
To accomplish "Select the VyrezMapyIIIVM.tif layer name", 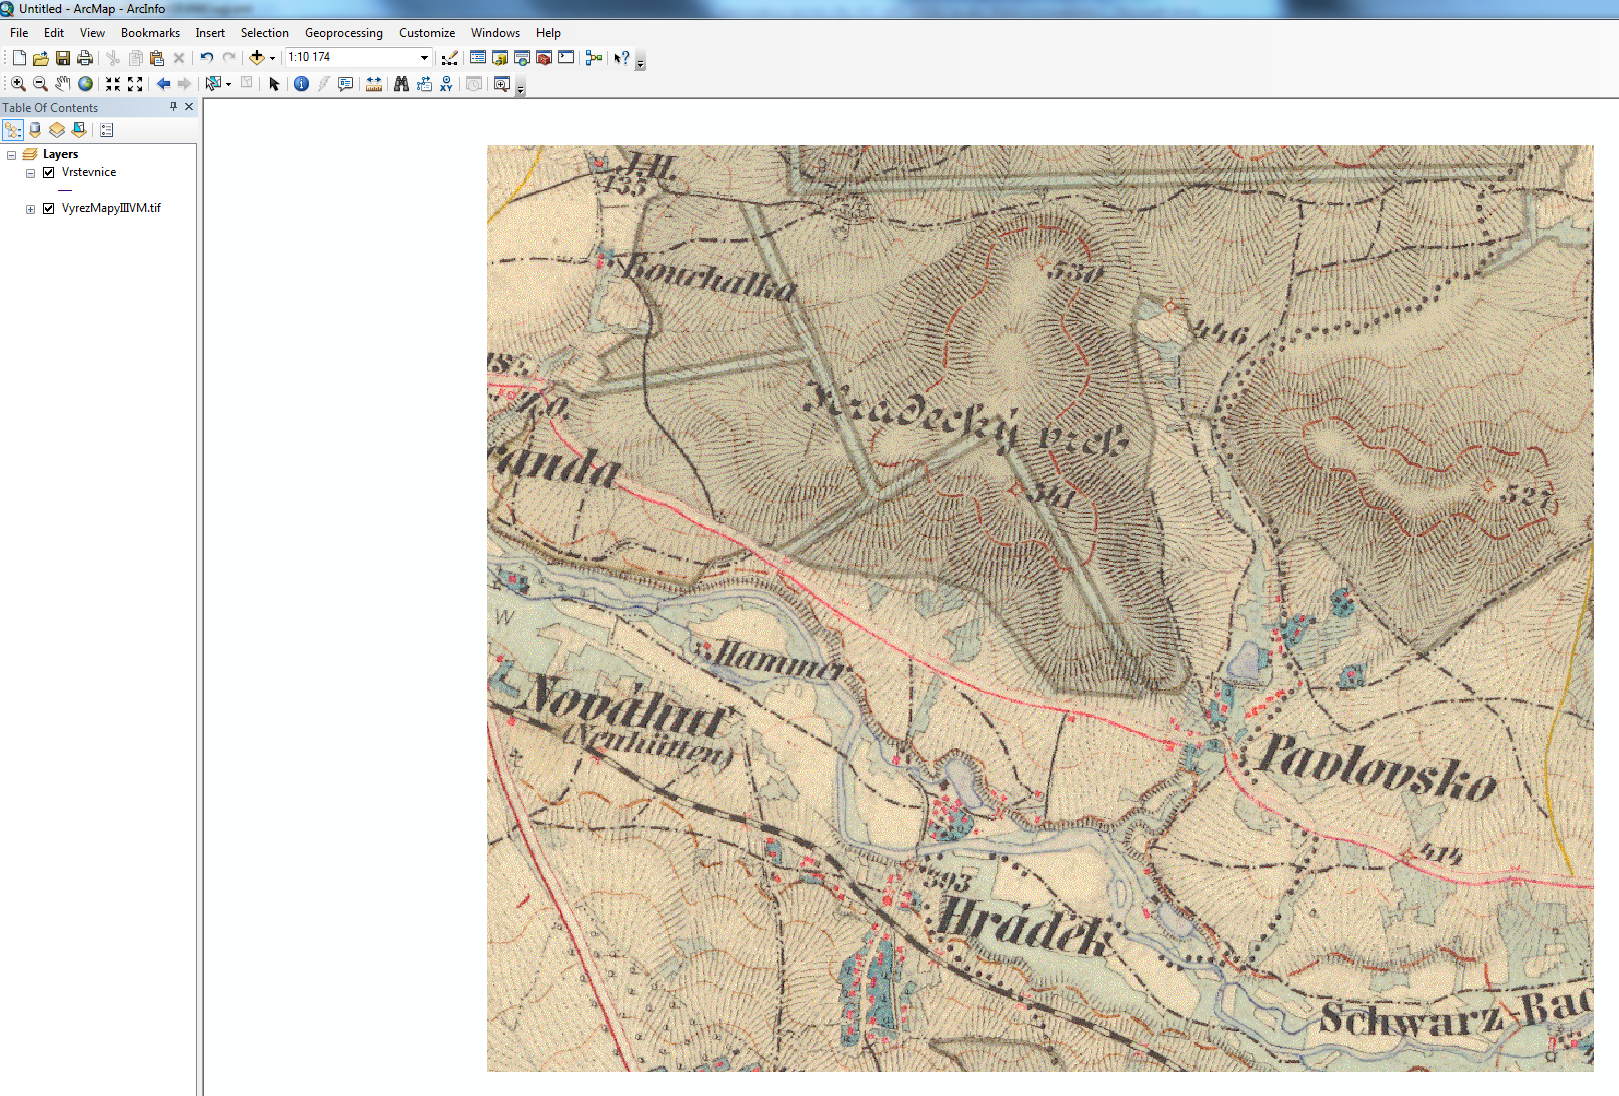I will coord(111,208).
